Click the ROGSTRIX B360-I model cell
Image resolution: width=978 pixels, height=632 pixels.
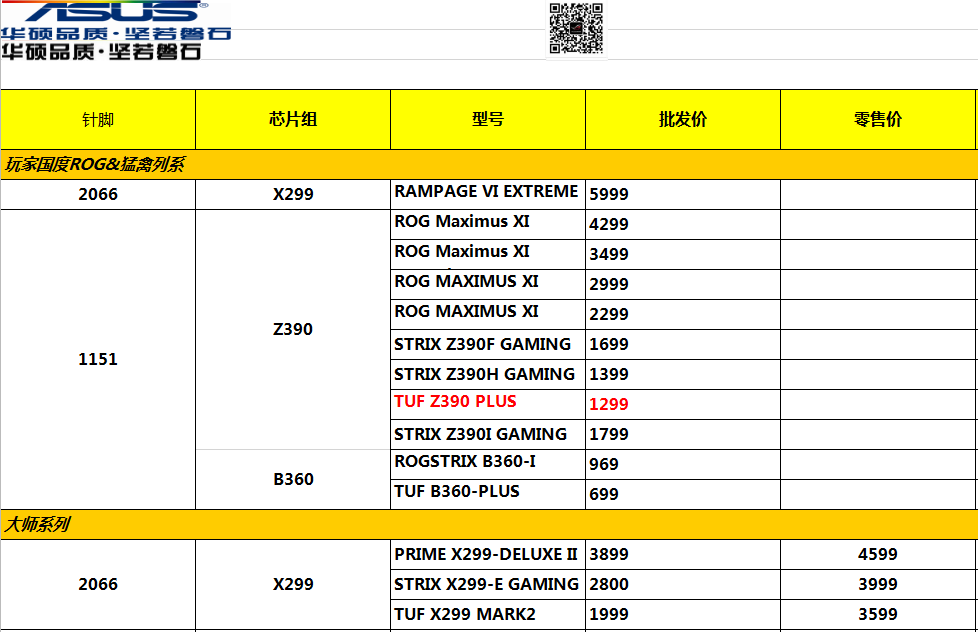(465, 462)
